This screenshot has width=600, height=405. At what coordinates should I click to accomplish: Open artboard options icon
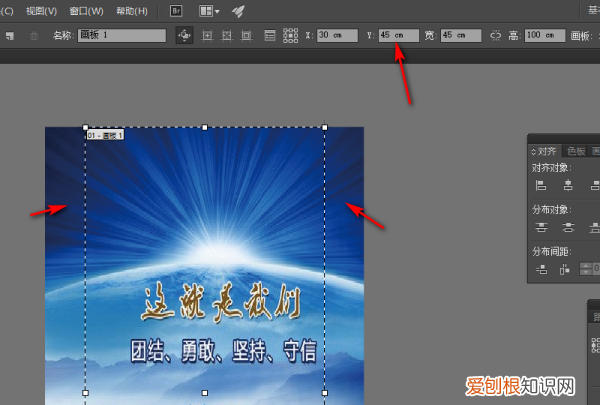[270, 36]
